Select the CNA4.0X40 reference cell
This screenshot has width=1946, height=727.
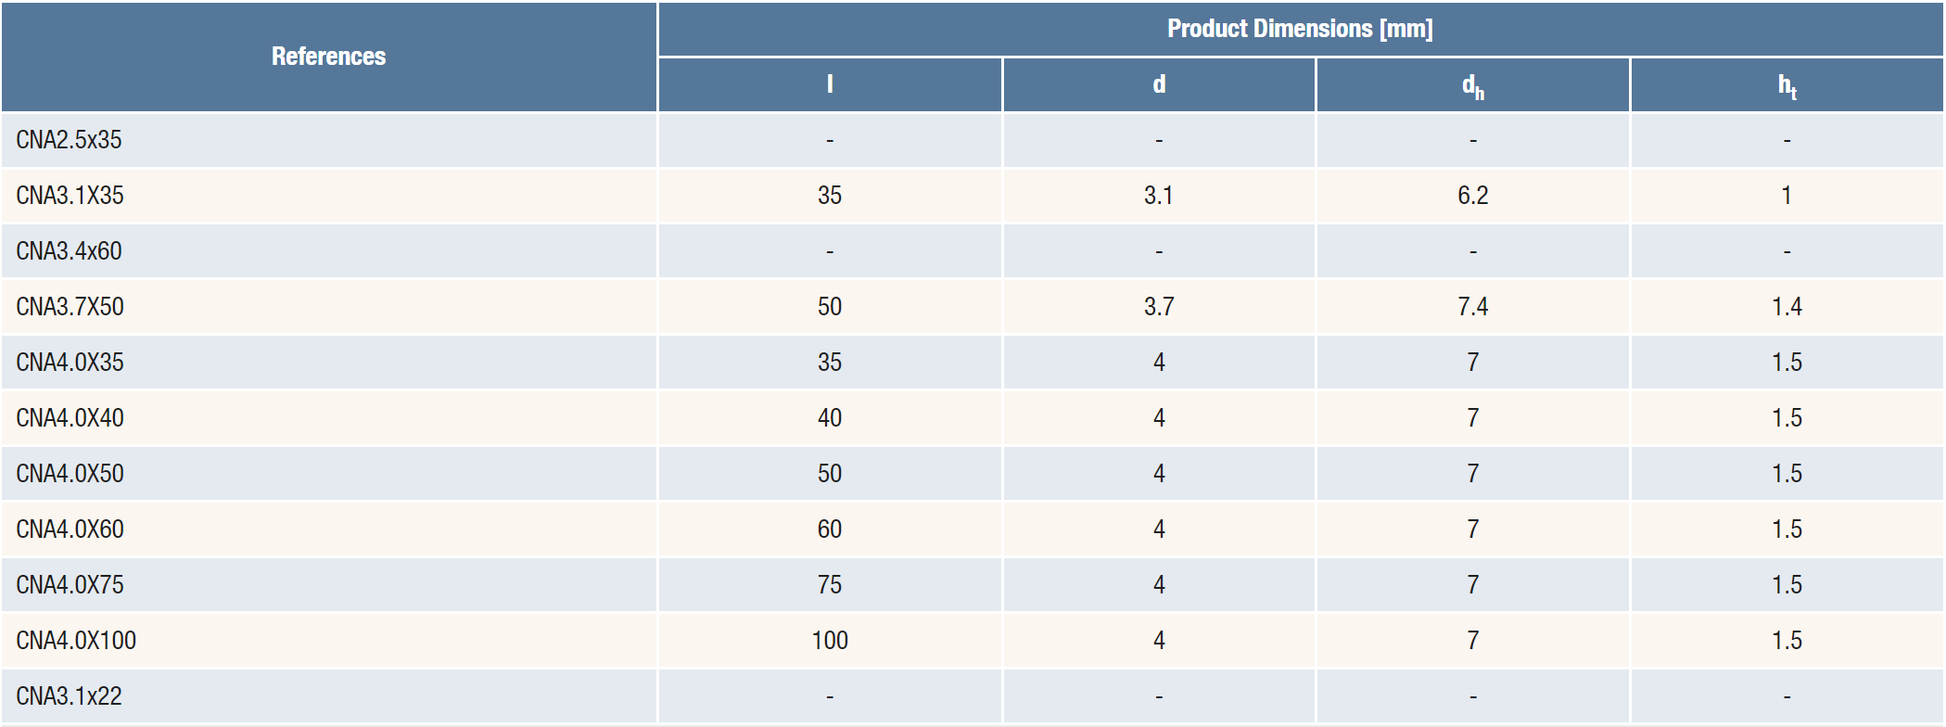[70, 418]
